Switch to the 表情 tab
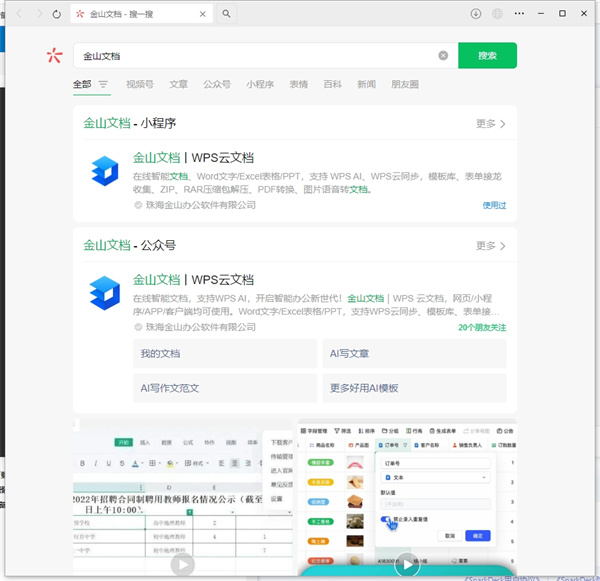This screenshot has width=600, height=581. coord(298,84)
